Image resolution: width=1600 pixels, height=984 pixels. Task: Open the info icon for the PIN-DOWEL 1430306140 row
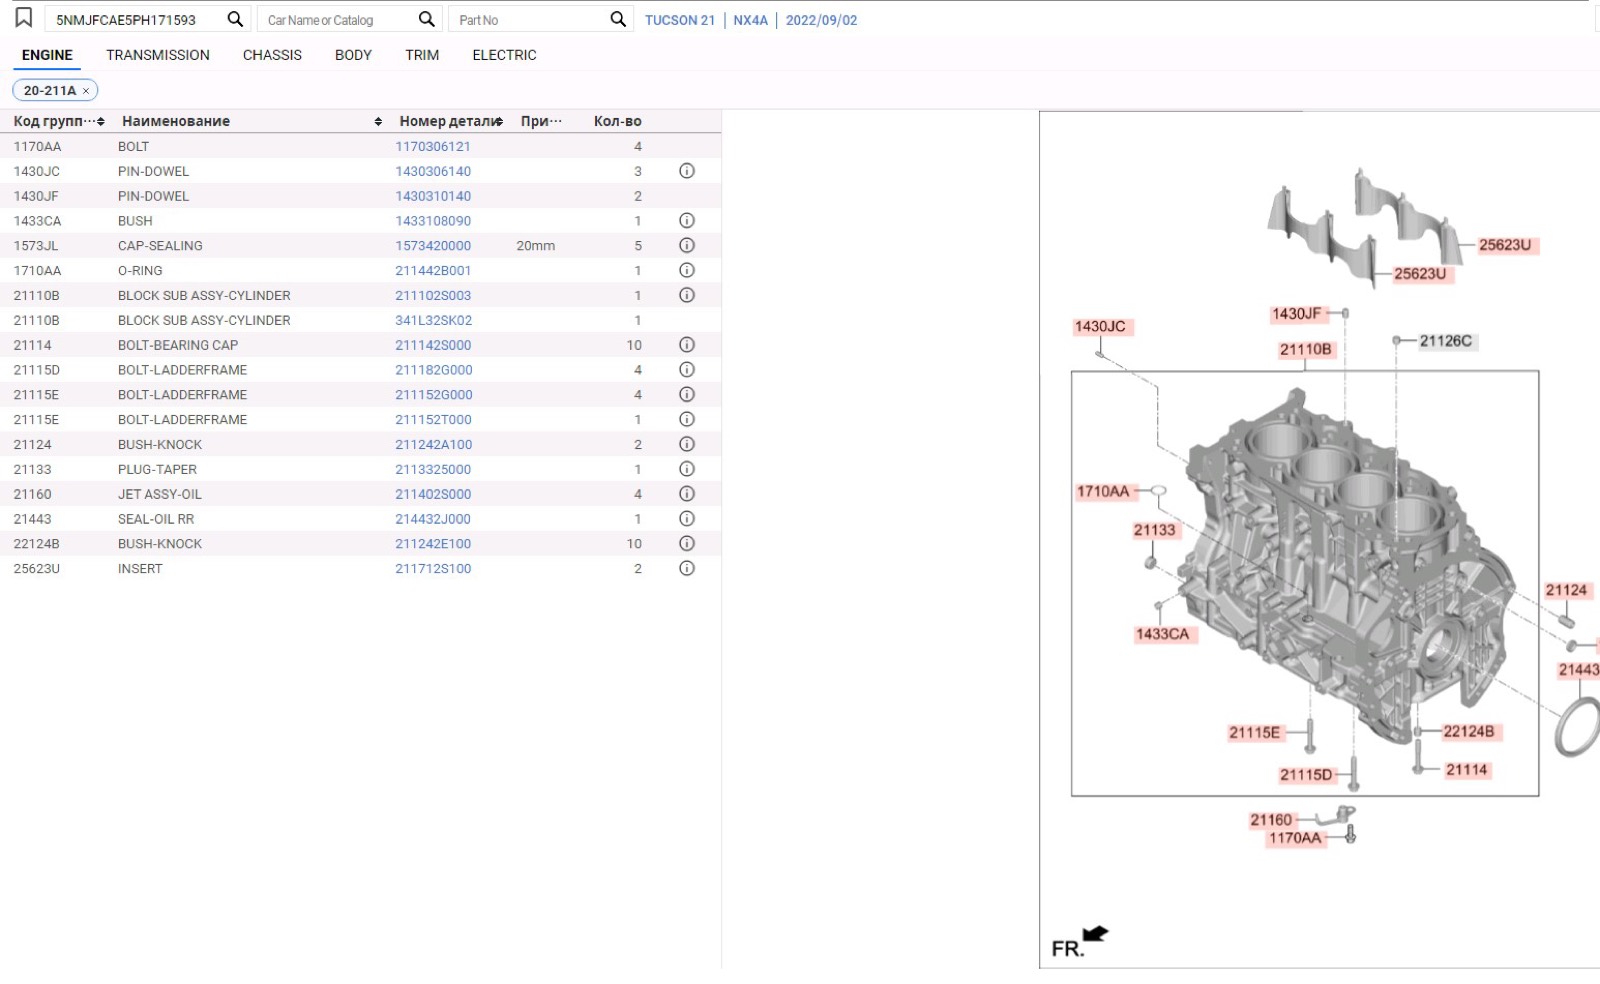[687, 171]
